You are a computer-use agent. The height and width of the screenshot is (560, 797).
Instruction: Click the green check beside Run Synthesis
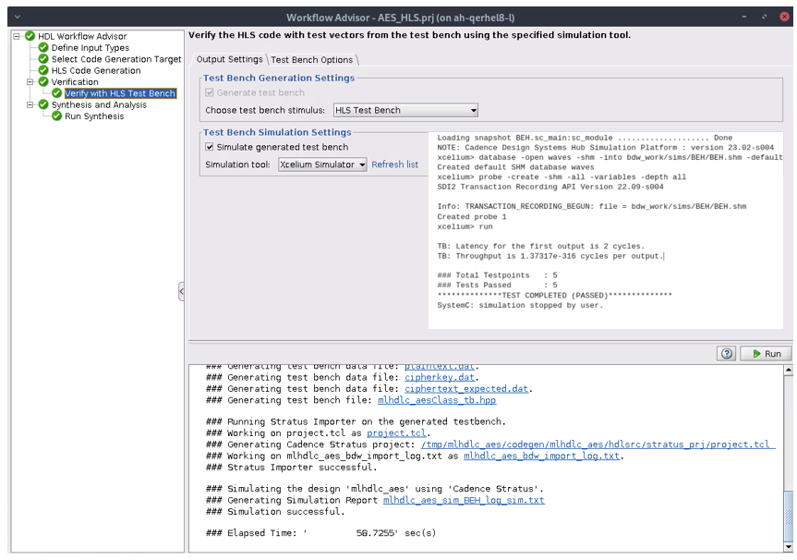57,117
